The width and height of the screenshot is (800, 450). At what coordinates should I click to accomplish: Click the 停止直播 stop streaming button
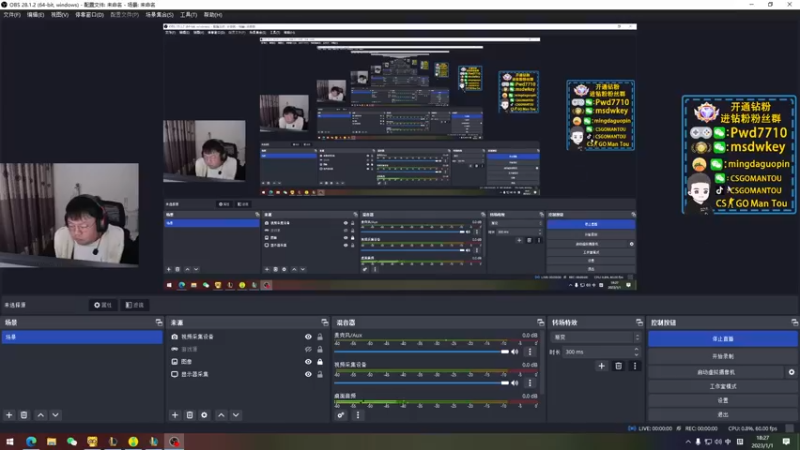pos(722,339)
